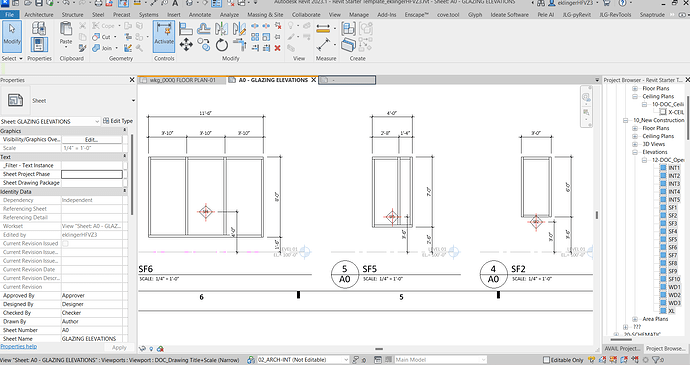The height and width of the screenshot is (365, 690).
Task: Toggle the Editable Only checkbox
Action: point(546,360)
